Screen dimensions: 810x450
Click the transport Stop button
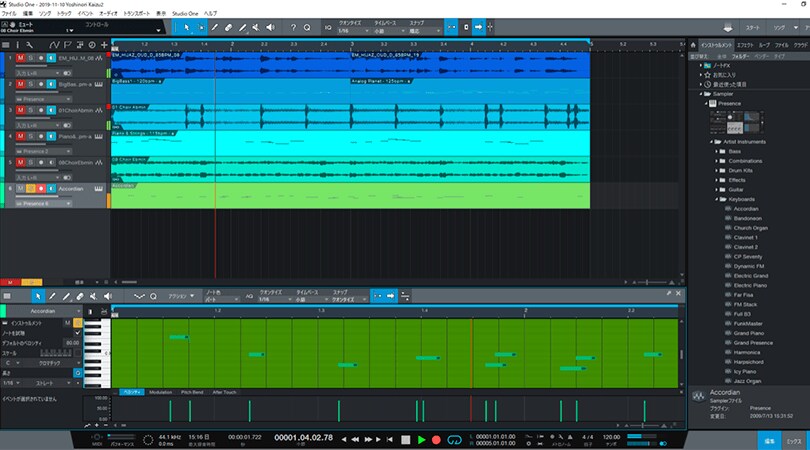click(406, 440)
